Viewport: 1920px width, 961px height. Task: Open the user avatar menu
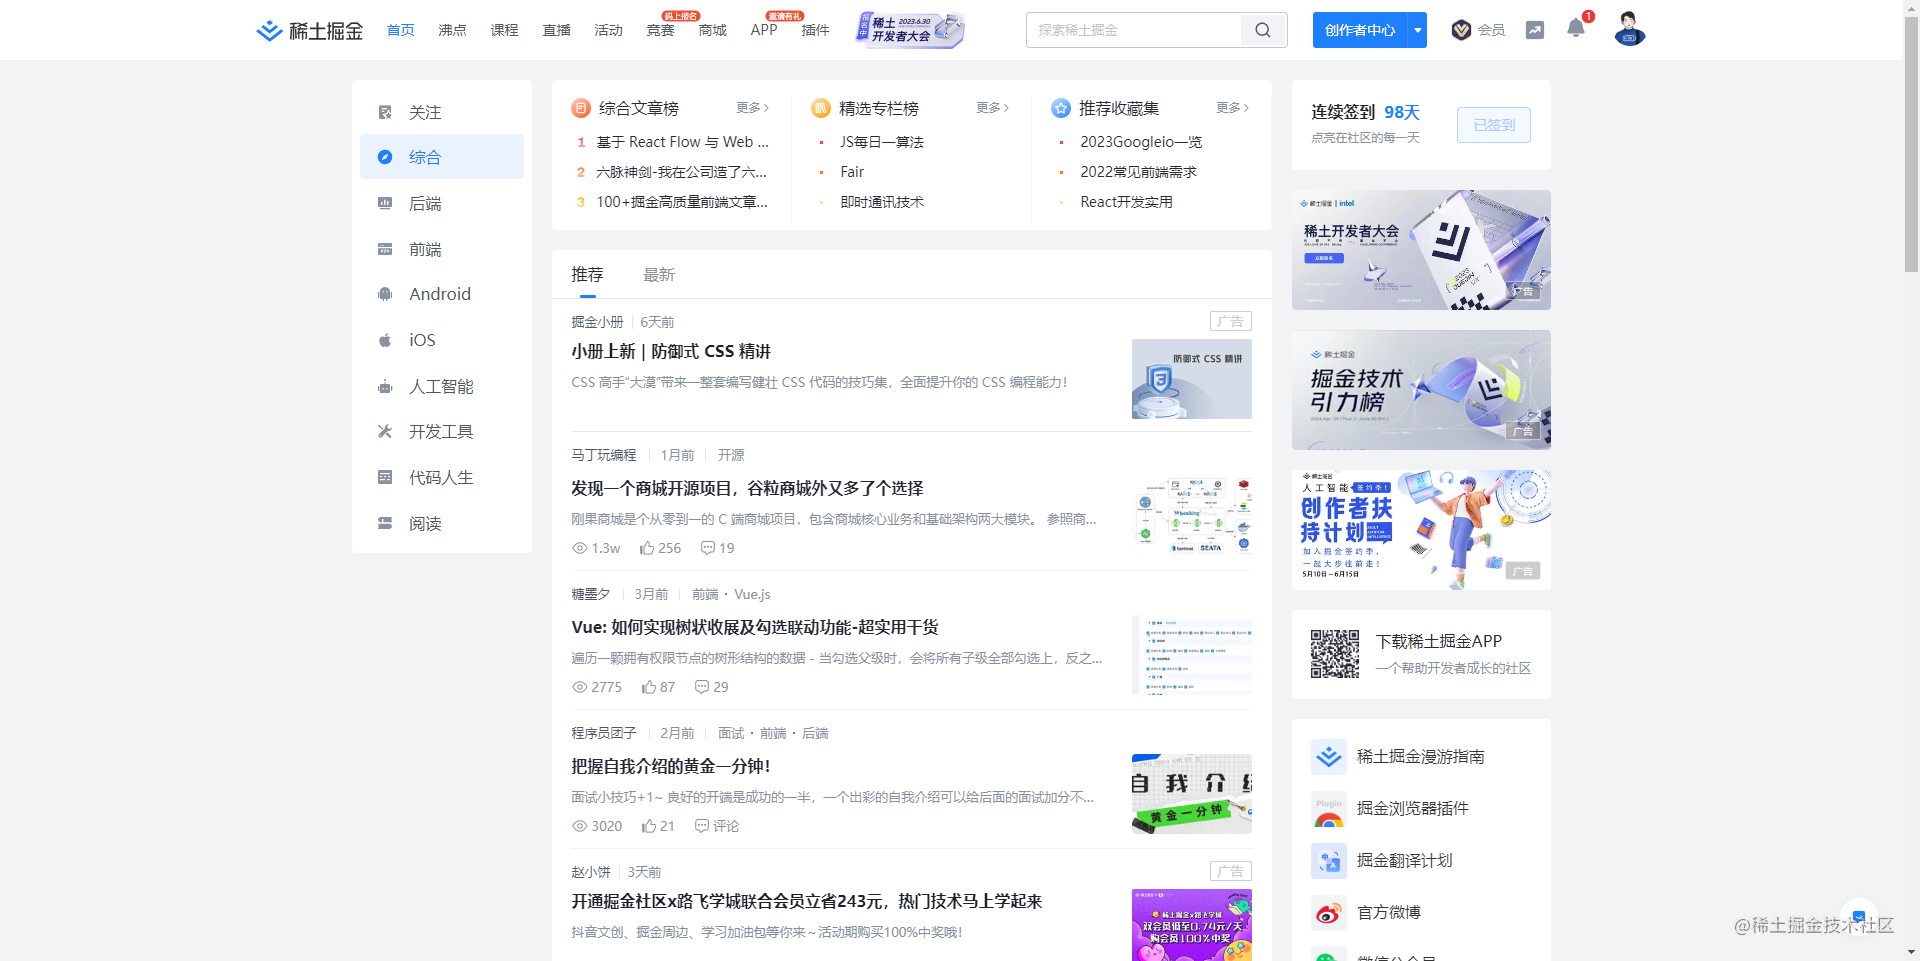(x=1630, y=29)
